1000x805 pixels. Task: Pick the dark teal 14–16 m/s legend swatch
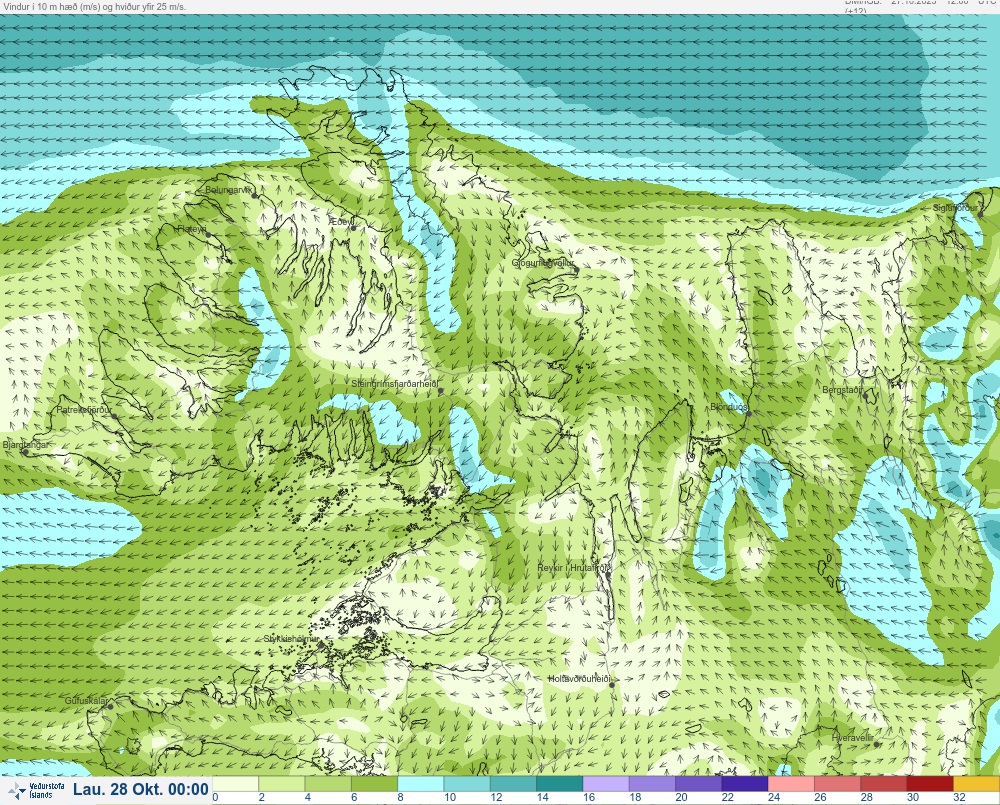click(560, 784)
